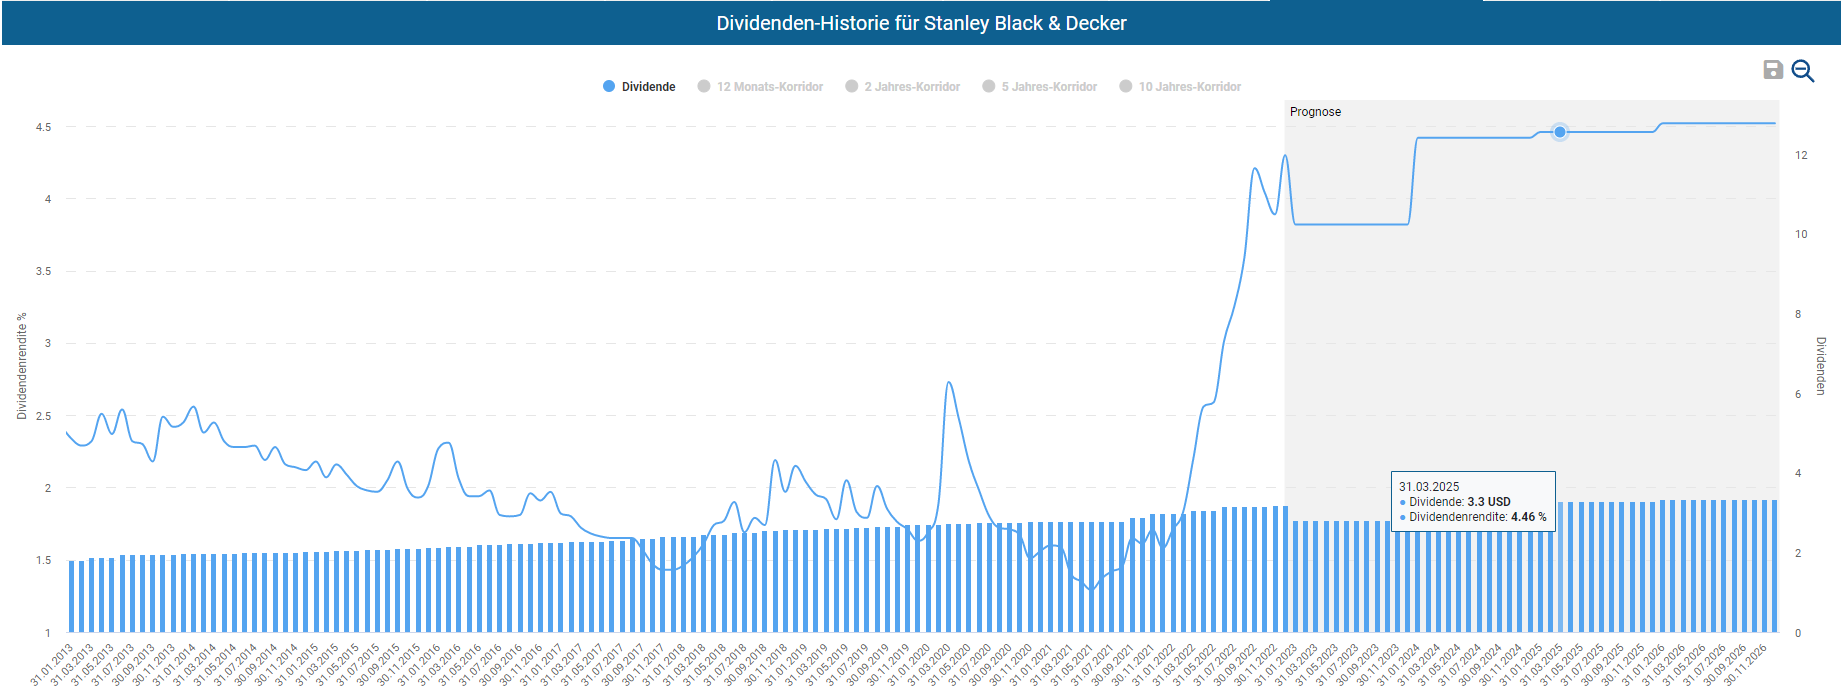1841x695 pixels.
Task: Click the blue Dividende legend dot
Action: coord(609,87)
